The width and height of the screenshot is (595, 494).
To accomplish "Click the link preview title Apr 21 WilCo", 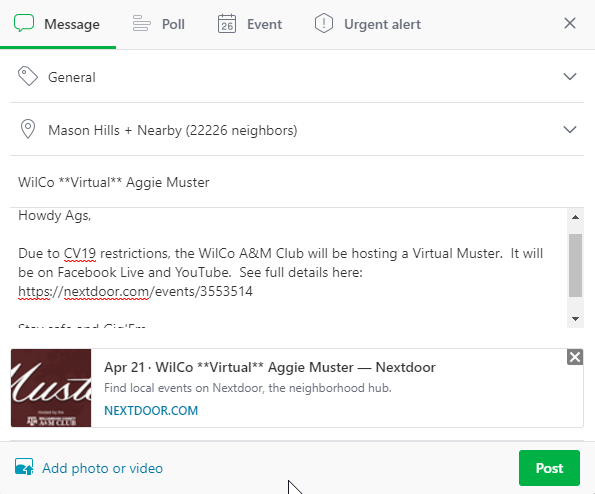I will pos(269,367).
